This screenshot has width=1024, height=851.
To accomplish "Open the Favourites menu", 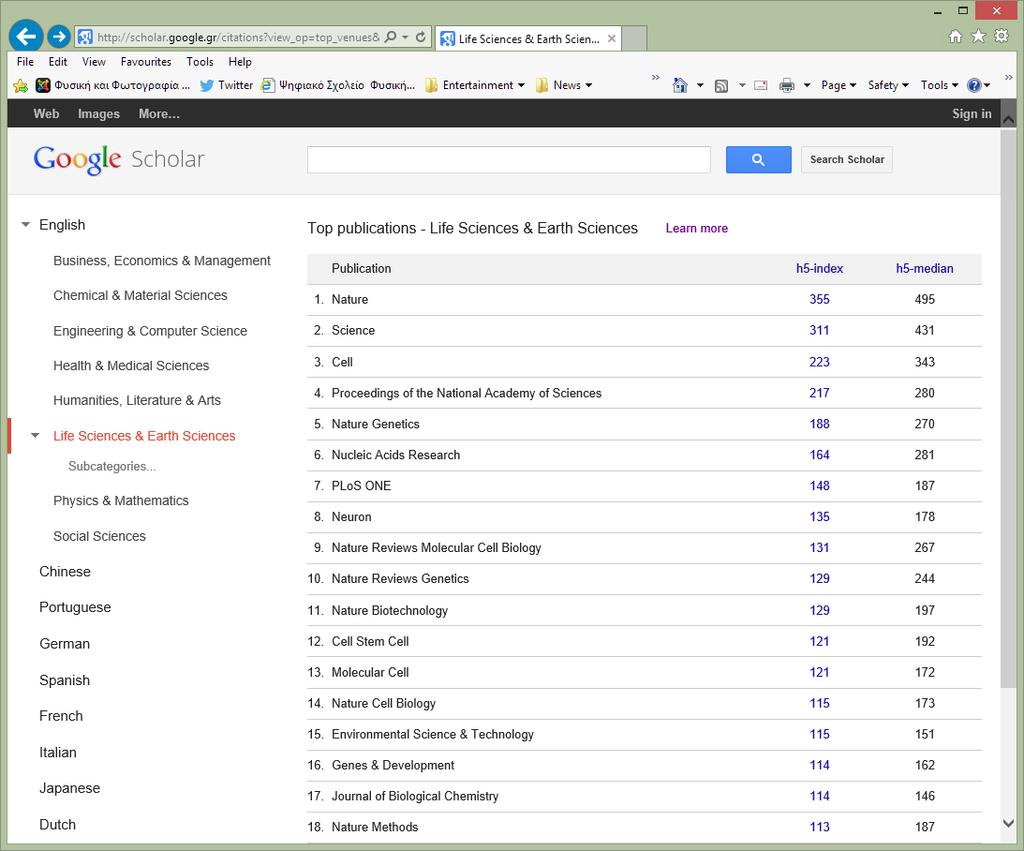I will click(146, 61).
